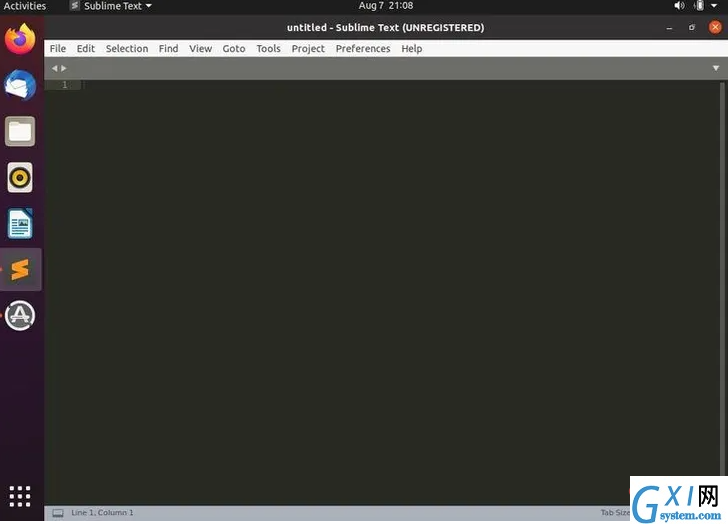Open LibreOffice Writer from the dock
Image resolution: width=728 pixels, height=524 pixels.
[20, 224]
